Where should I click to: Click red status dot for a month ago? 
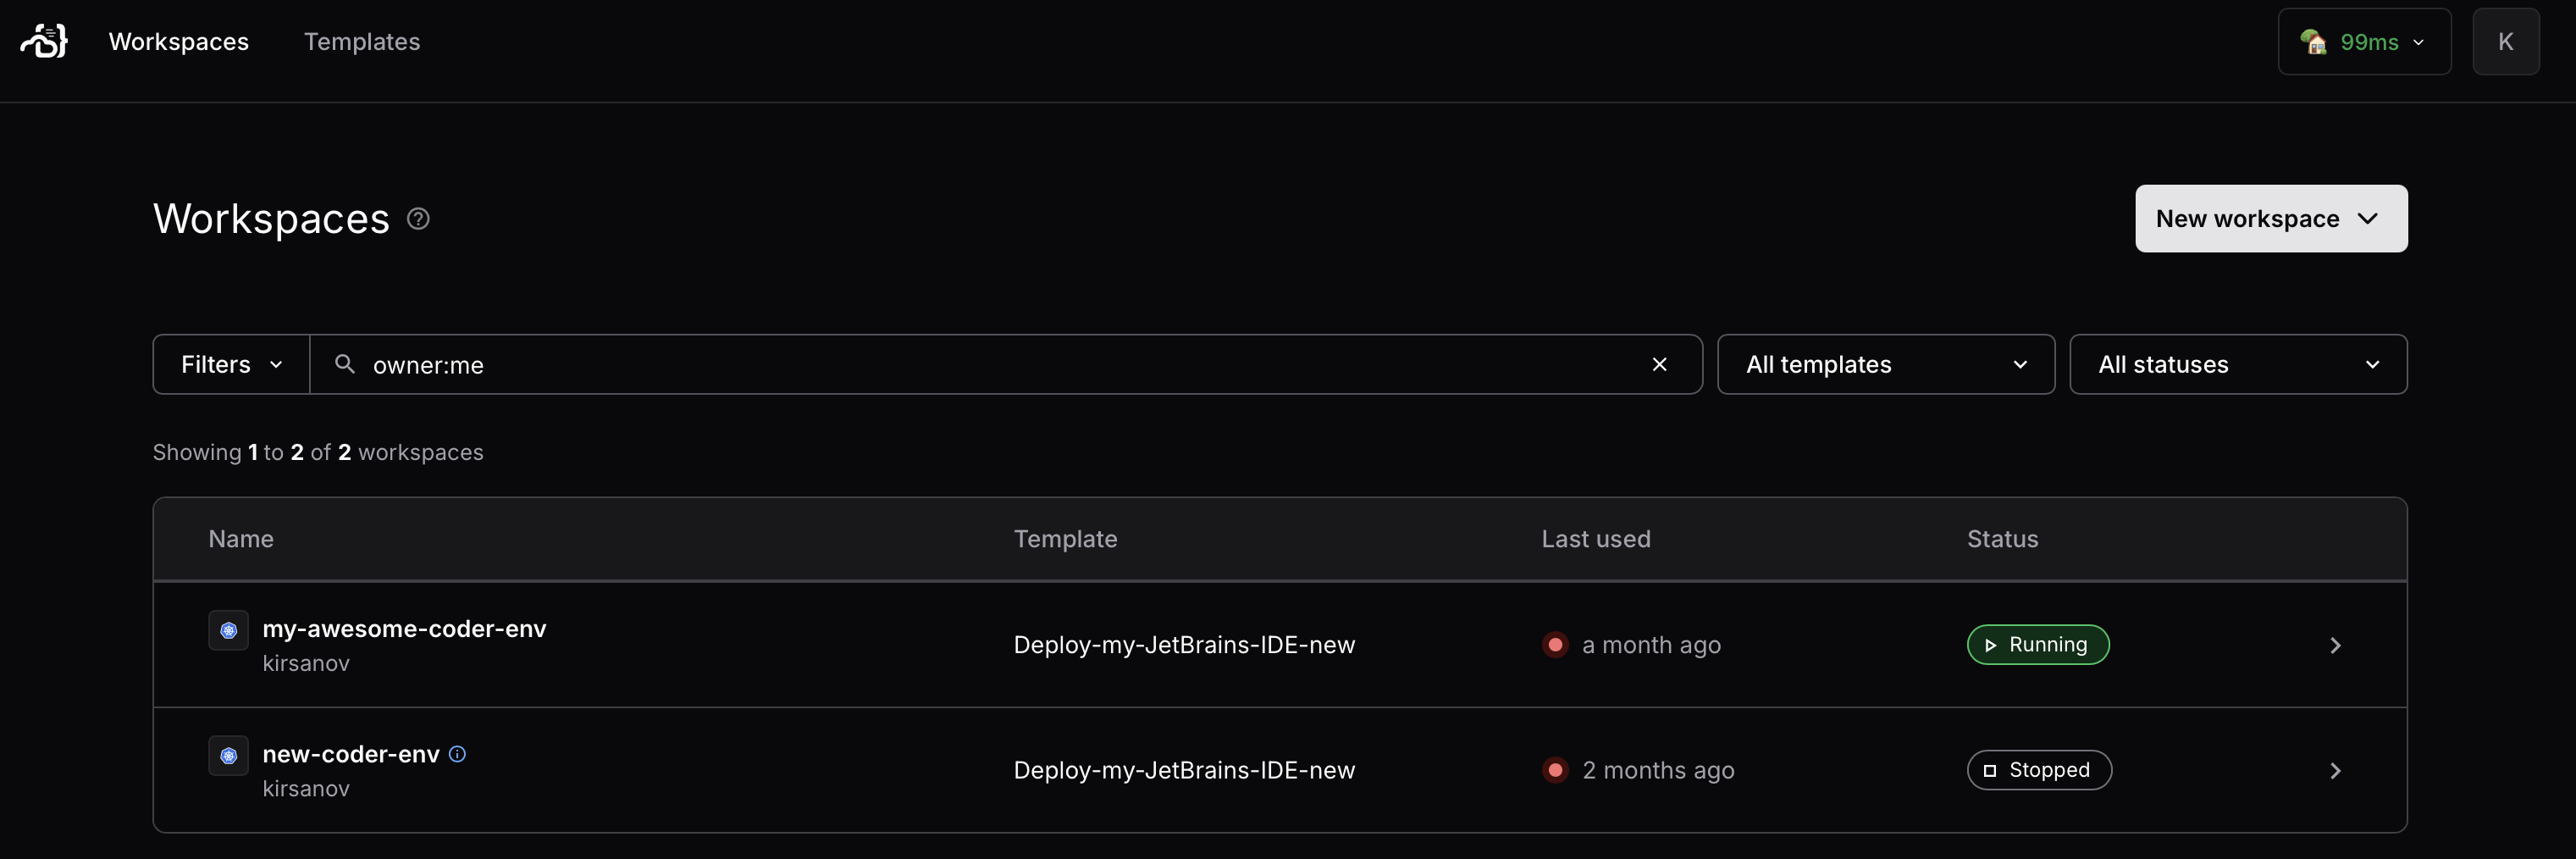pyautogui.click(x=1554, y=645)
